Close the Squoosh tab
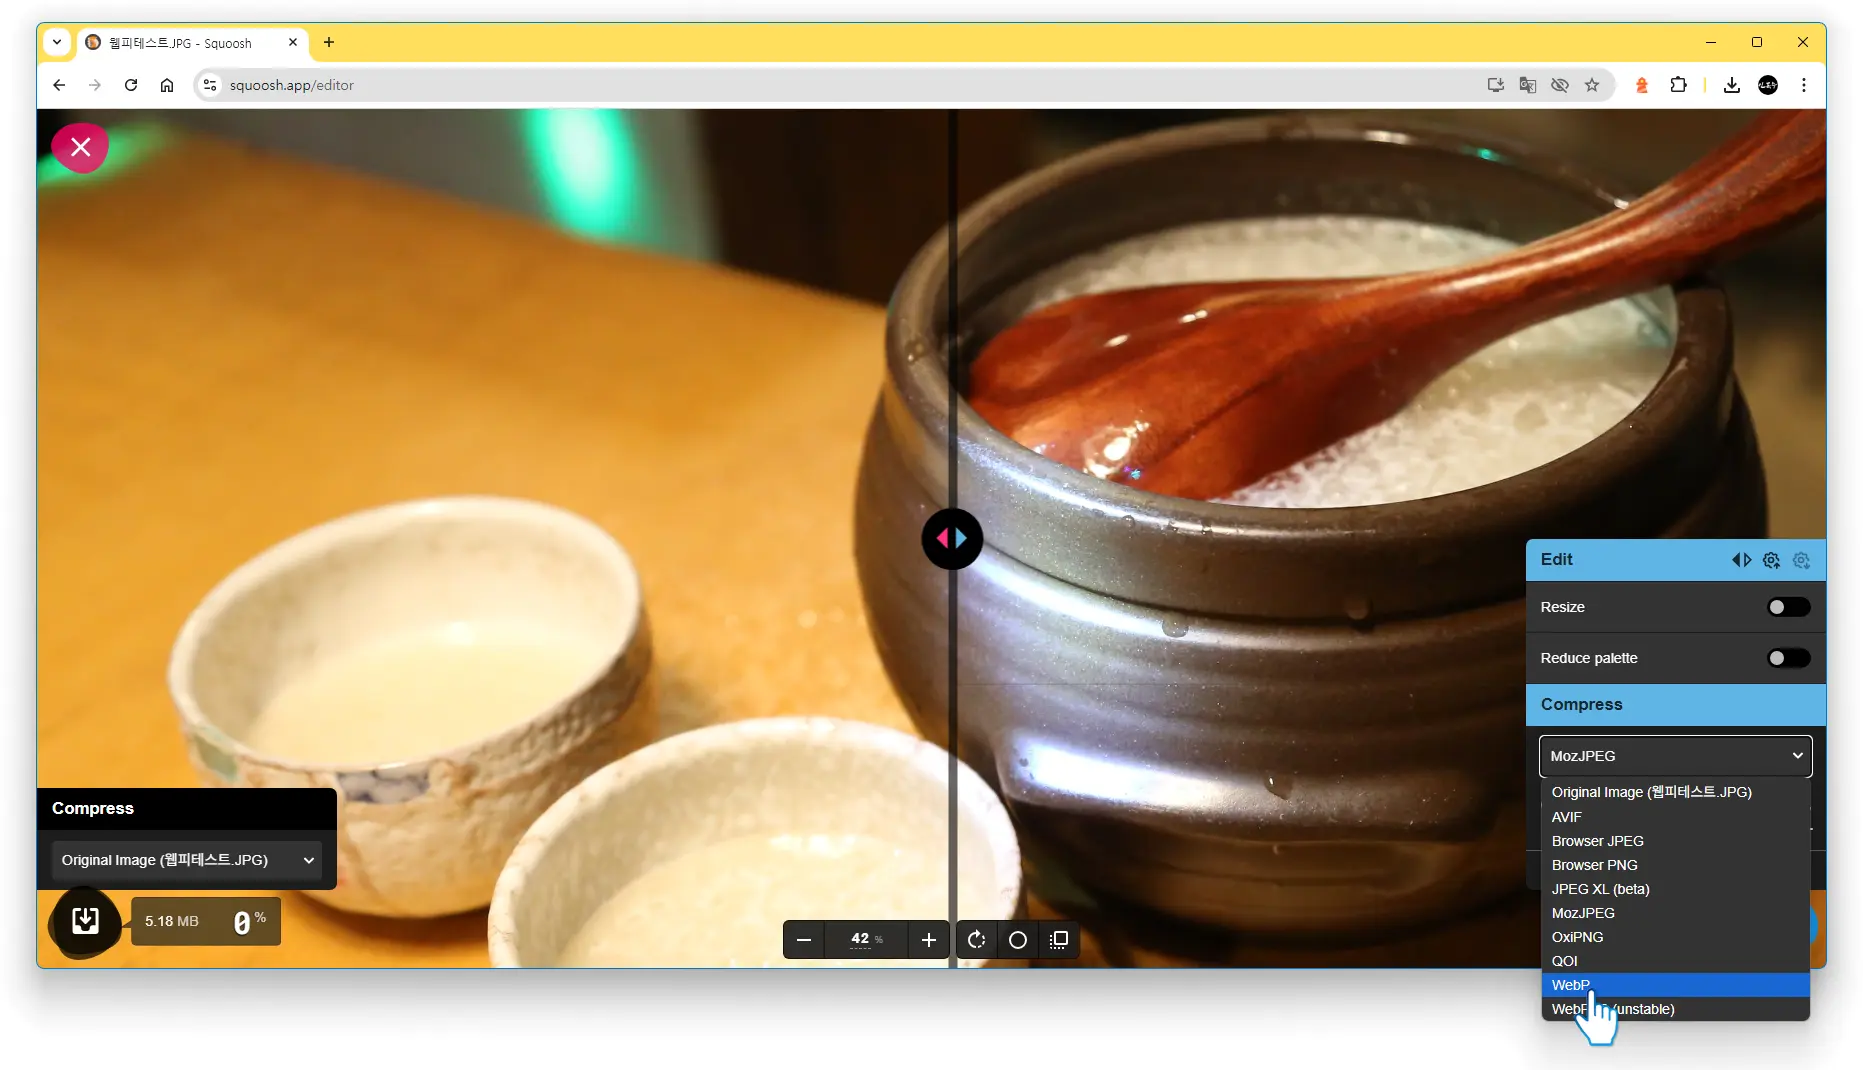The image size is (1863, 1070). [x=293, y=42]
